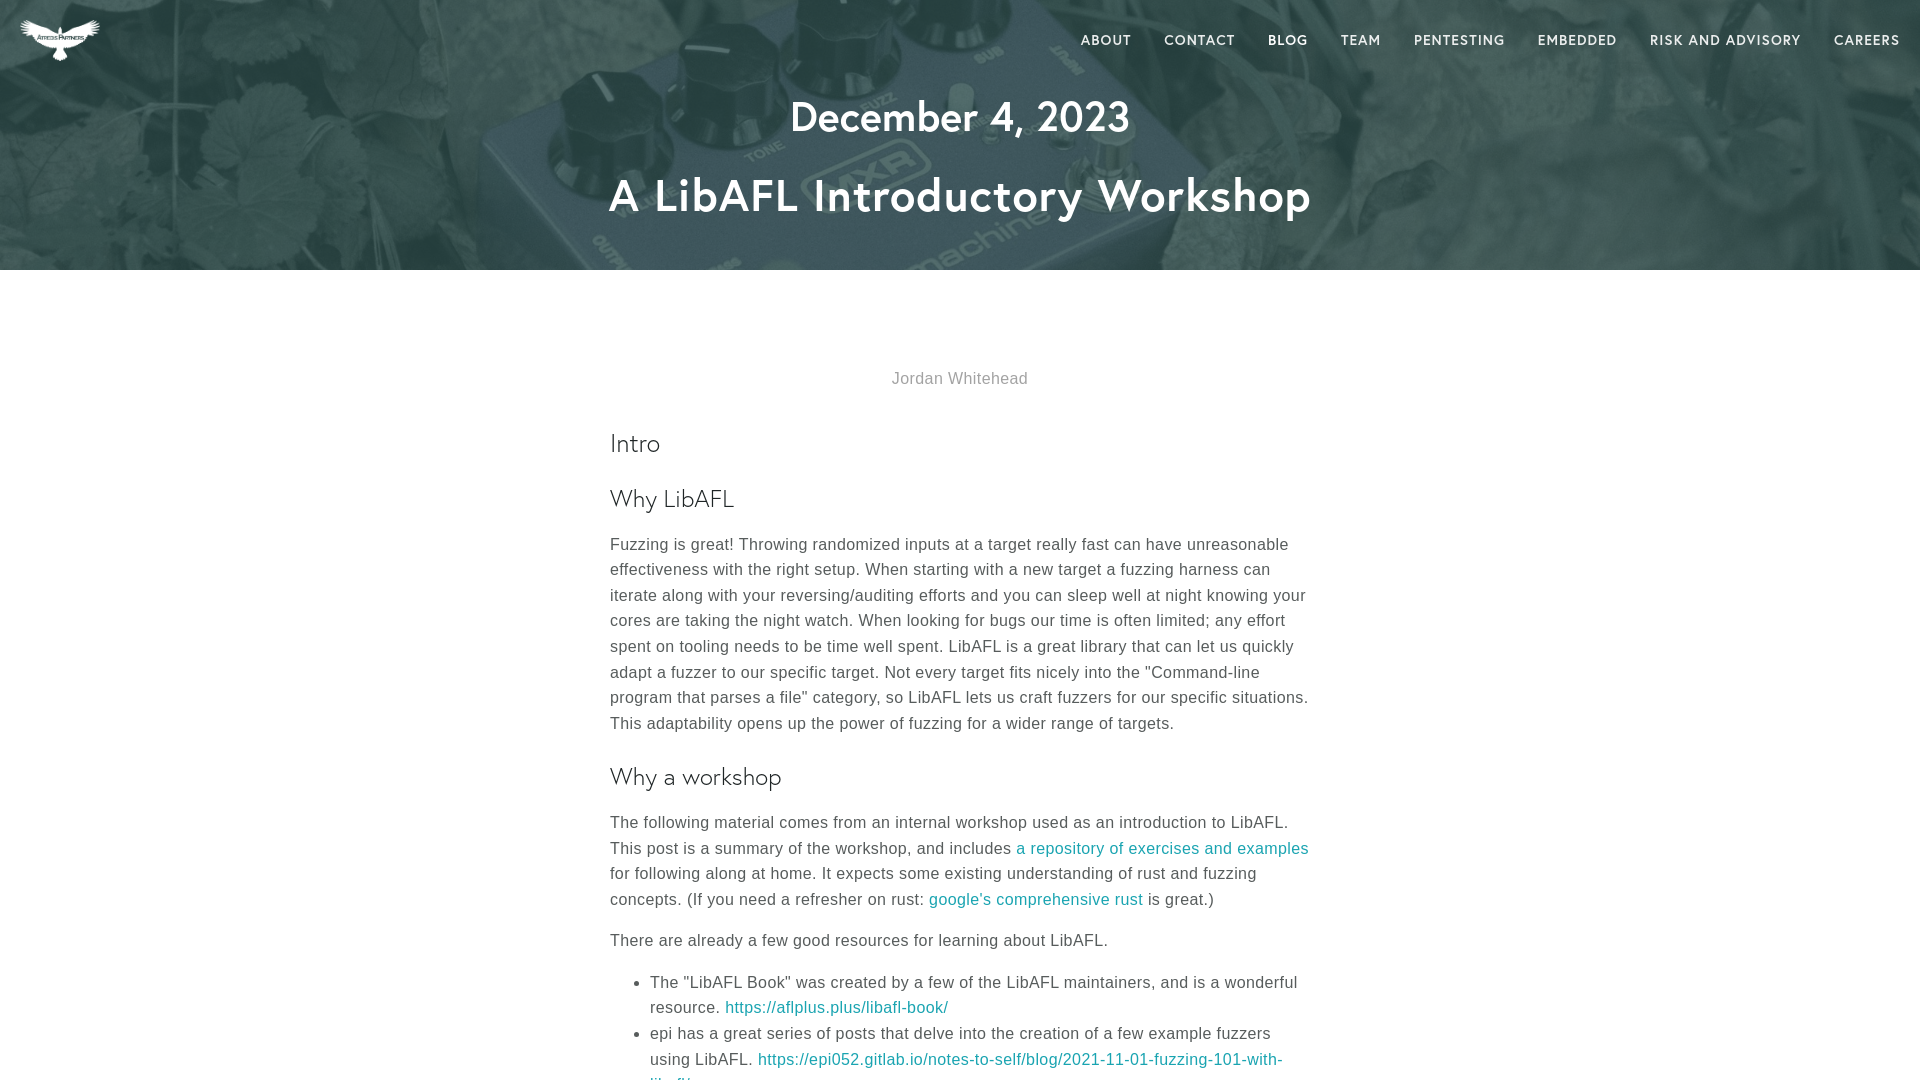The height and width of the screenshot is (1080, 1920).
Task: Open google's comprehensive rust link
Action: pos(1035,899)
